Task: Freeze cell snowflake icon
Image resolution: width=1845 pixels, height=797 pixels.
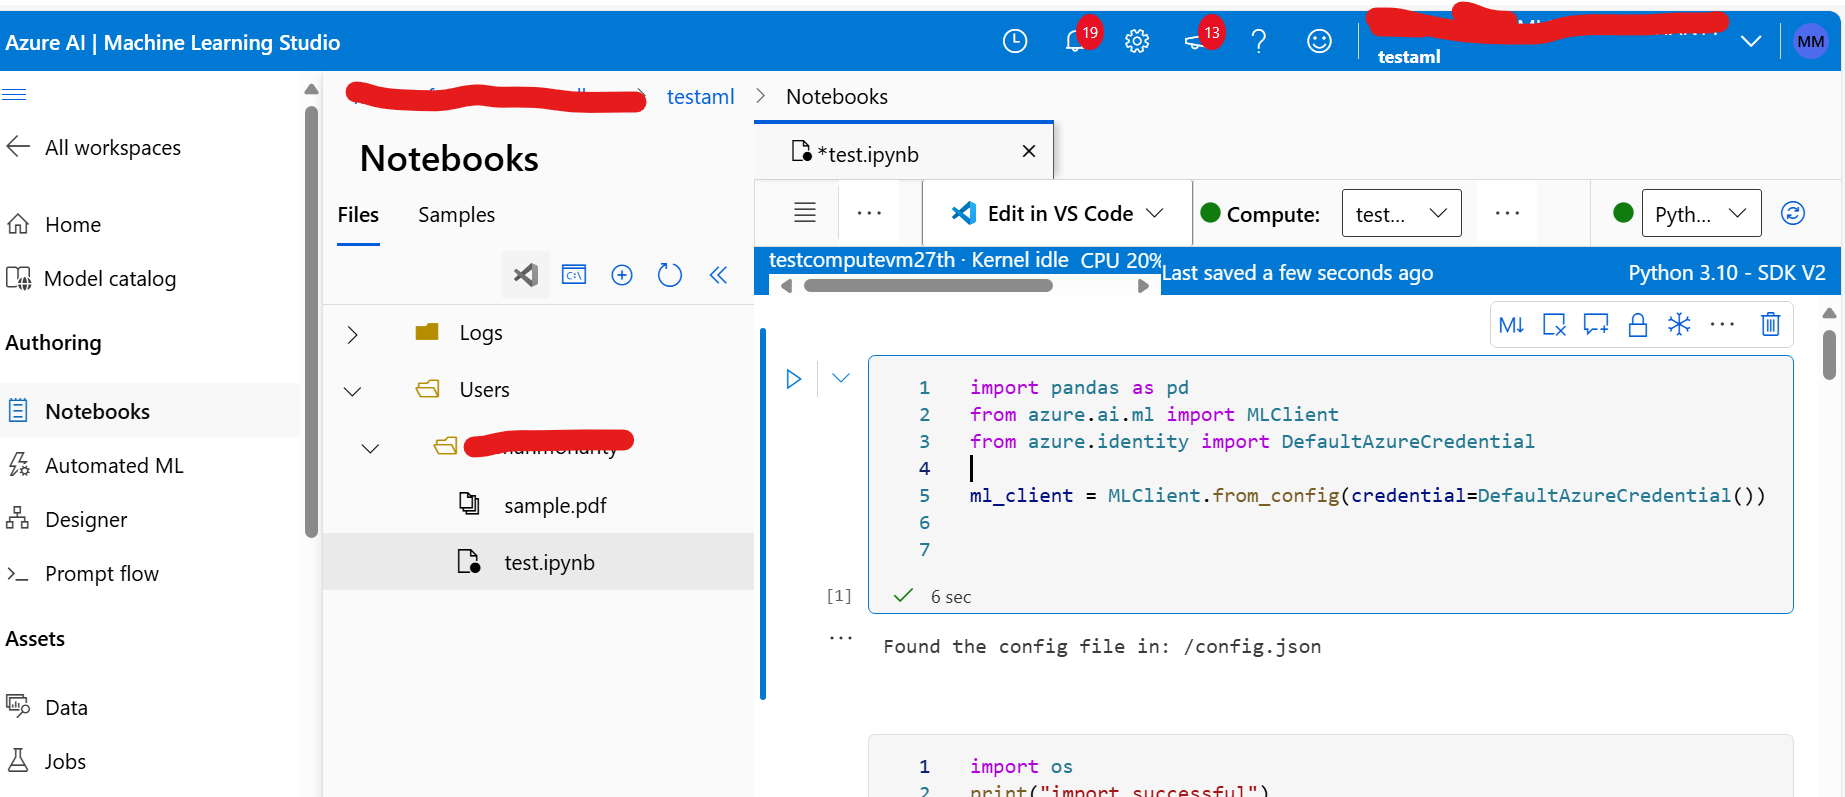Action: coord(1679,325)
